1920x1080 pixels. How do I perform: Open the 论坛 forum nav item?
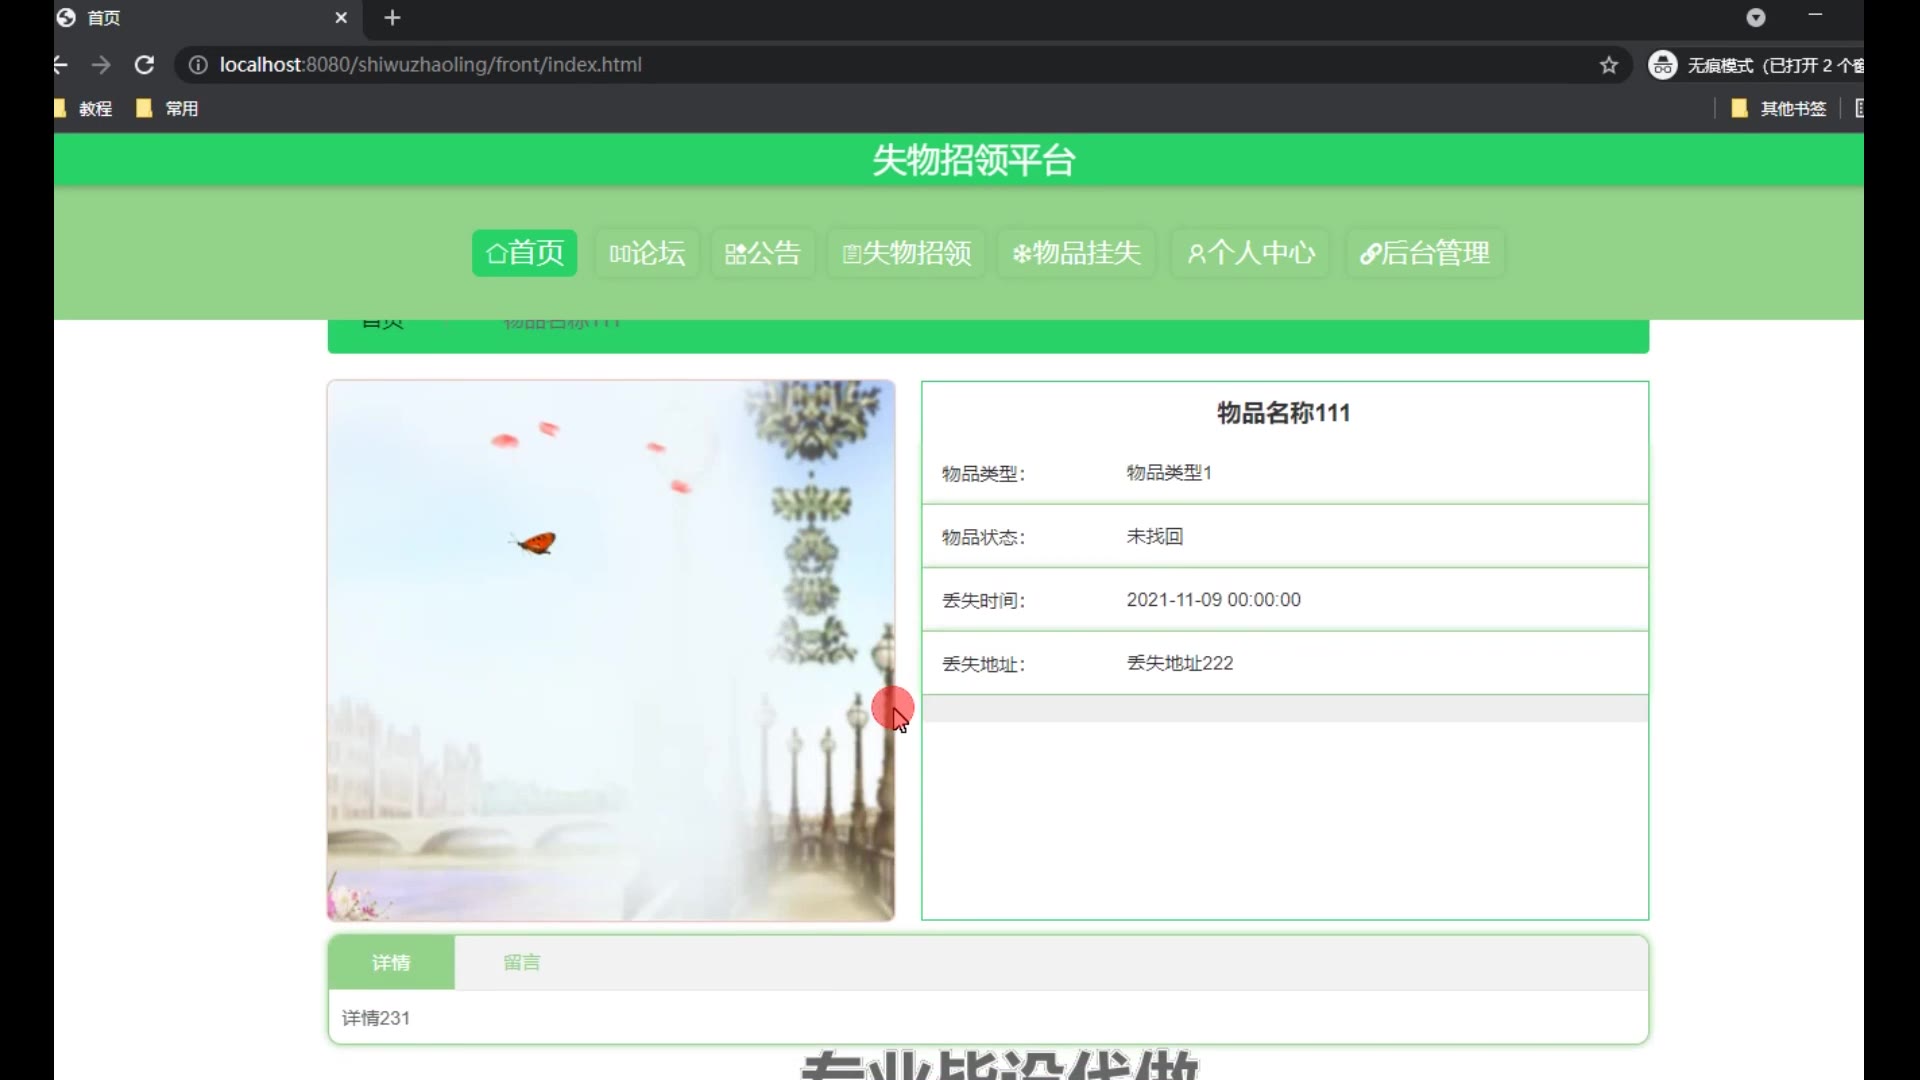click(x=647, y=253)
